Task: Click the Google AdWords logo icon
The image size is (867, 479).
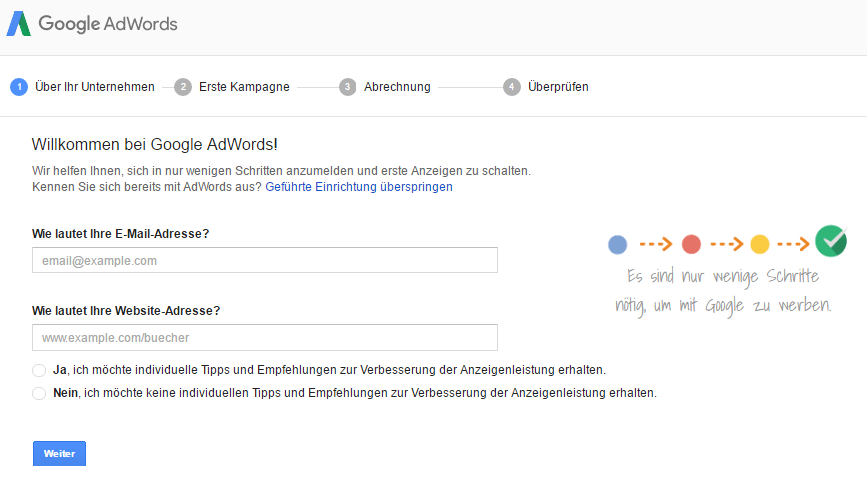Action: [x=19, y=24]
